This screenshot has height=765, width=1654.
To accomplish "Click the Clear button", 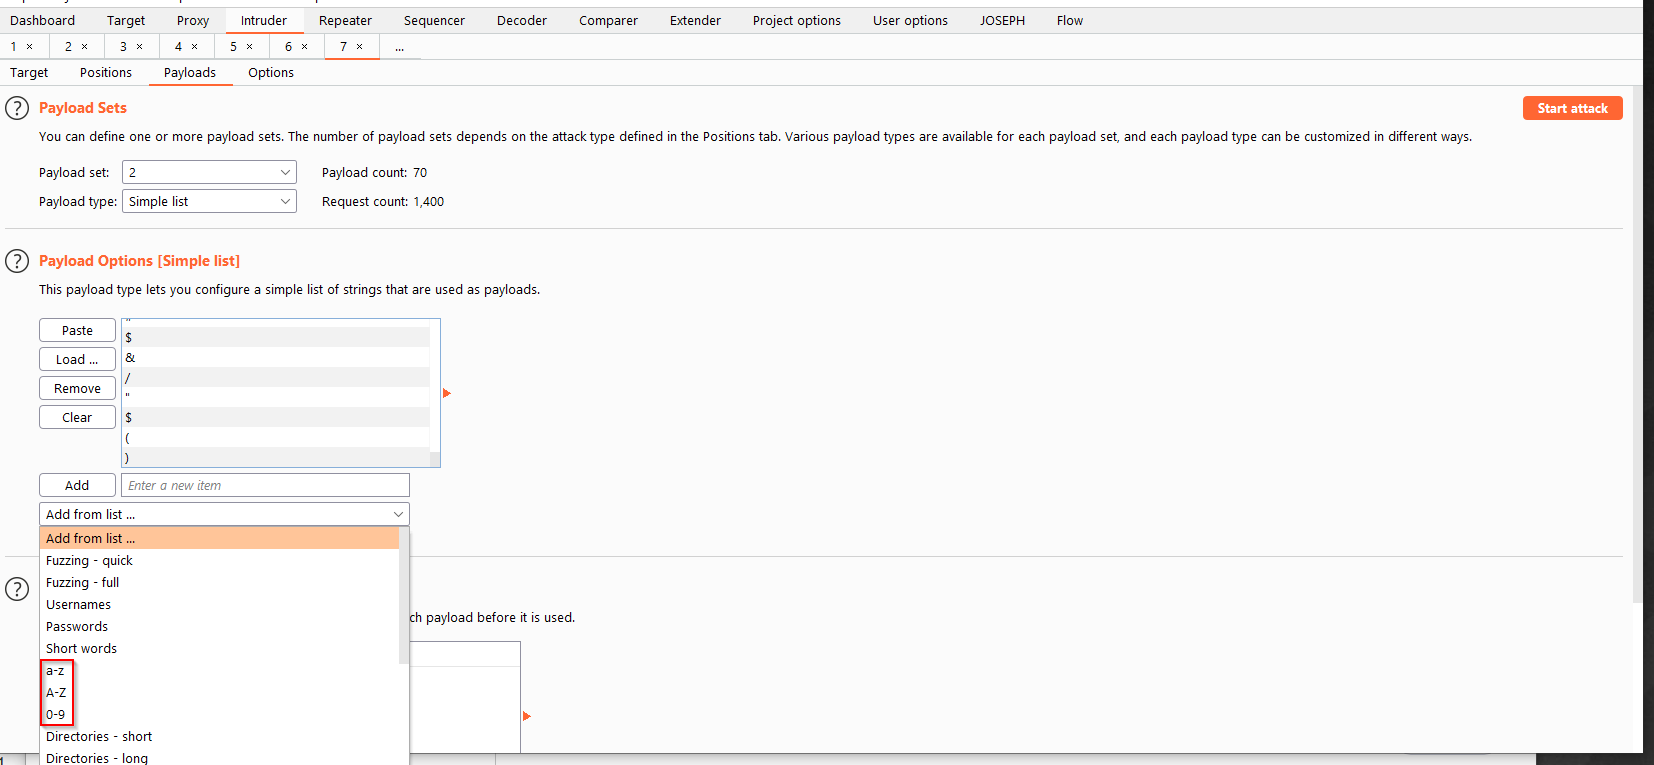I will 77,417.
